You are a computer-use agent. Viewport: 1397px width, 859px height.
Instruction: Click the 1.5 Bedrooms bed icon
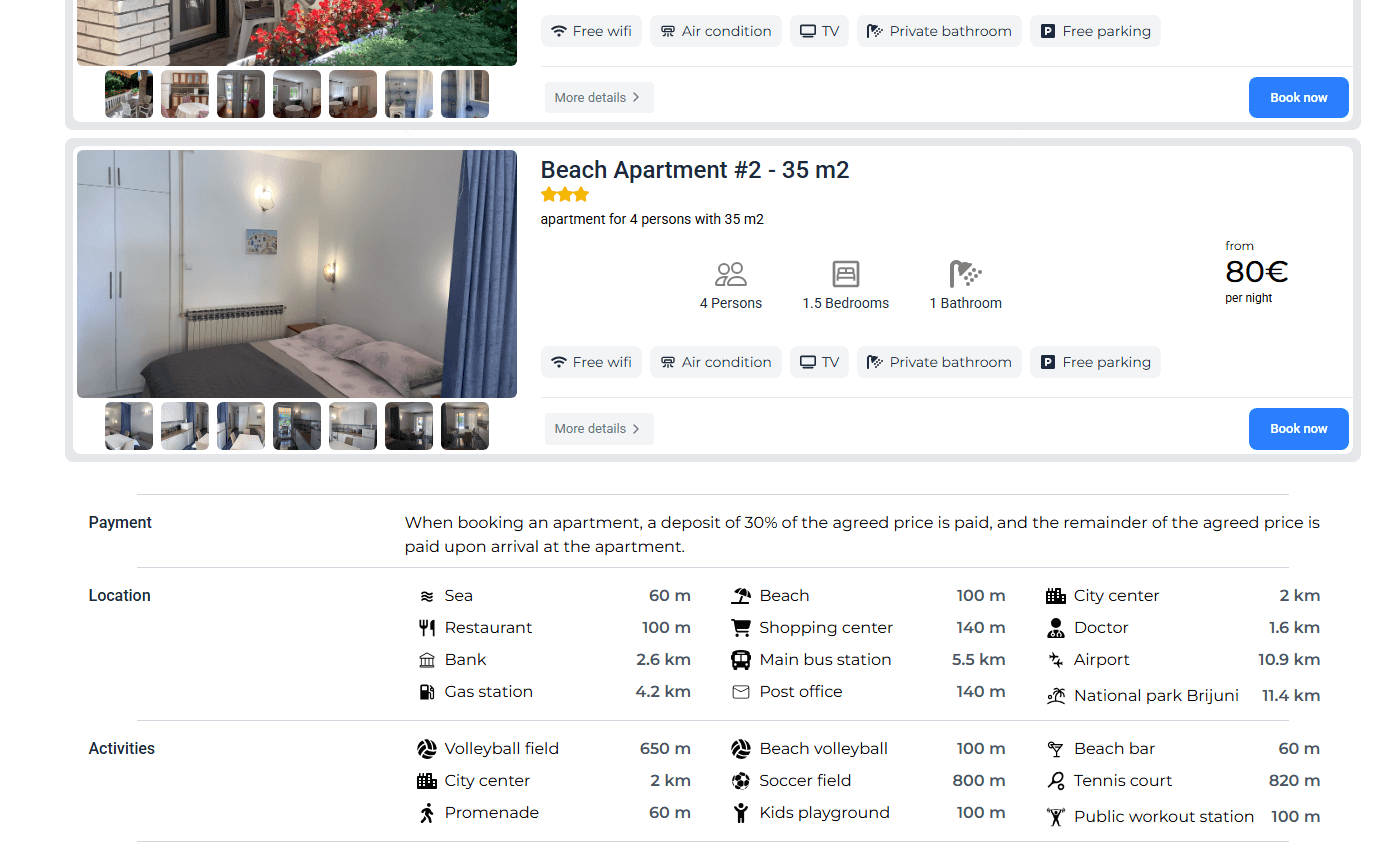[845, 274]
